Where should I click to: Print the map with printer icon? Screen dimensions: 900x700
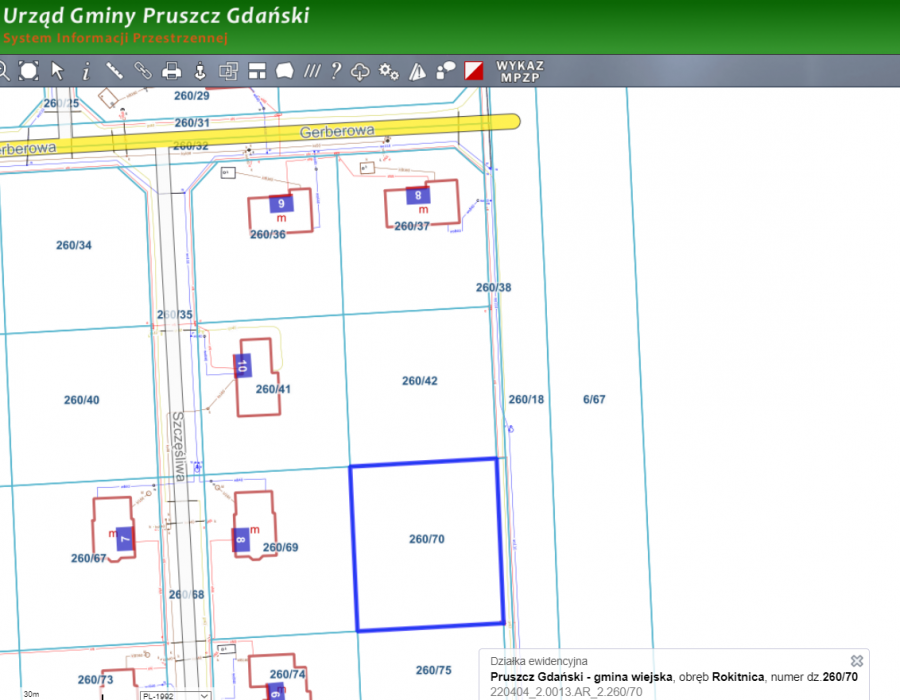[171, 70]
